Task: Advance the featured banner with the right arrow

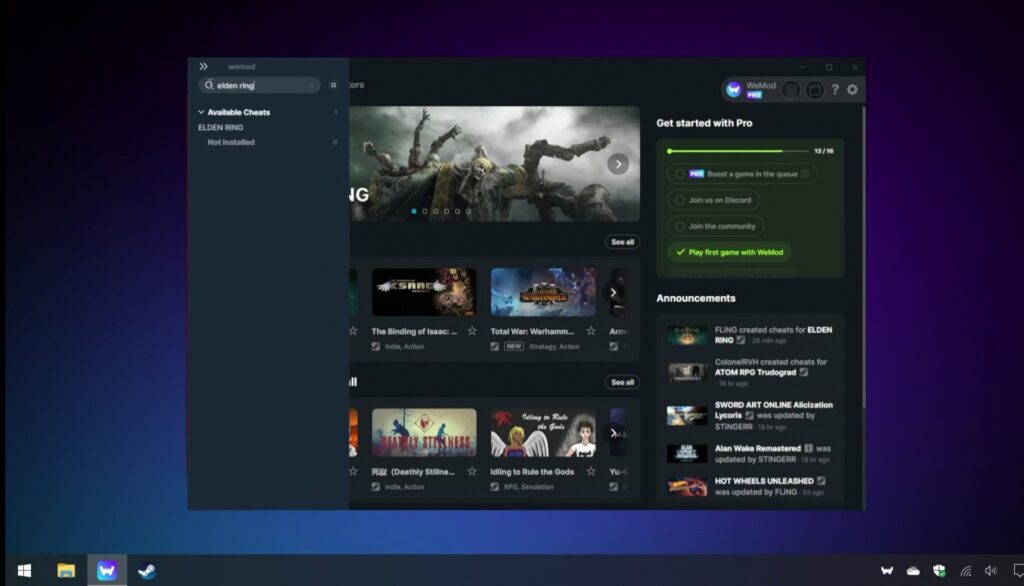Action: [618, 164]
